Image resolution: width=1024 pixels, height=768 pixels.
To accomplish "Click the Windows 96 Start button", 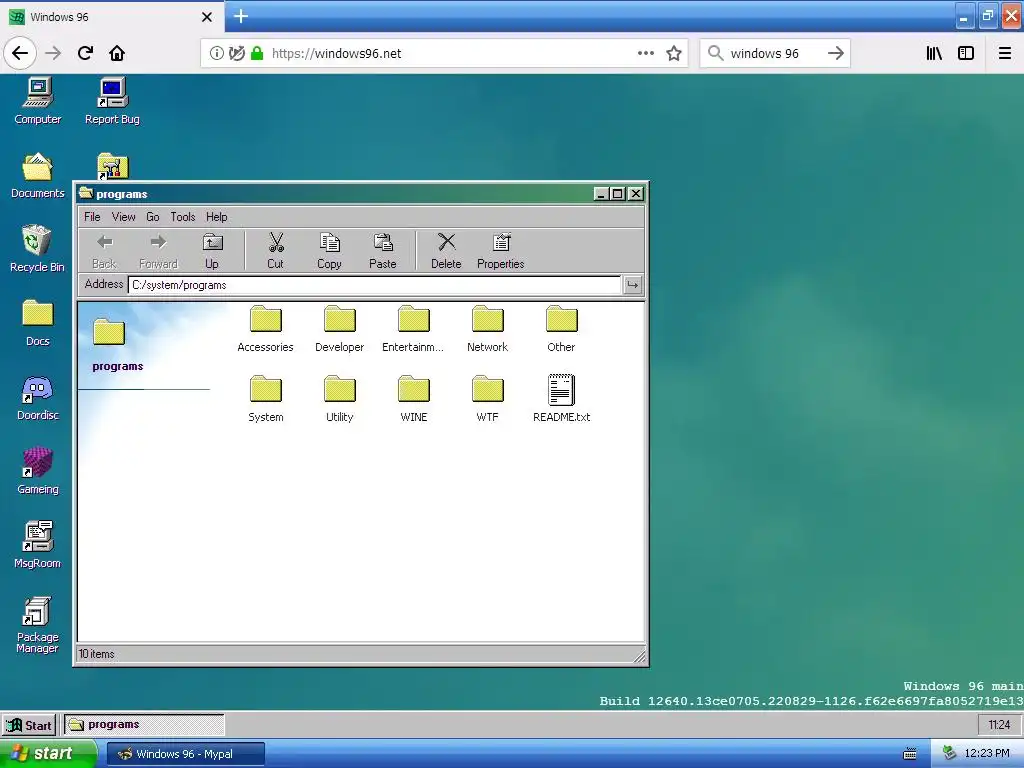I will (x=29, y=725).
